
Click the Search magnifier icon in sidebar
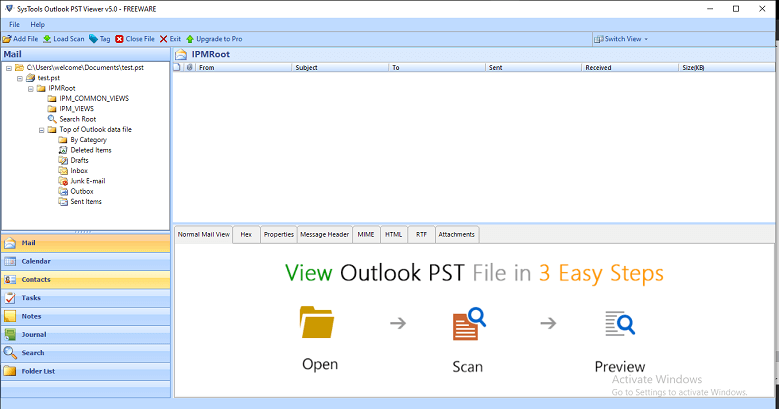10,353
